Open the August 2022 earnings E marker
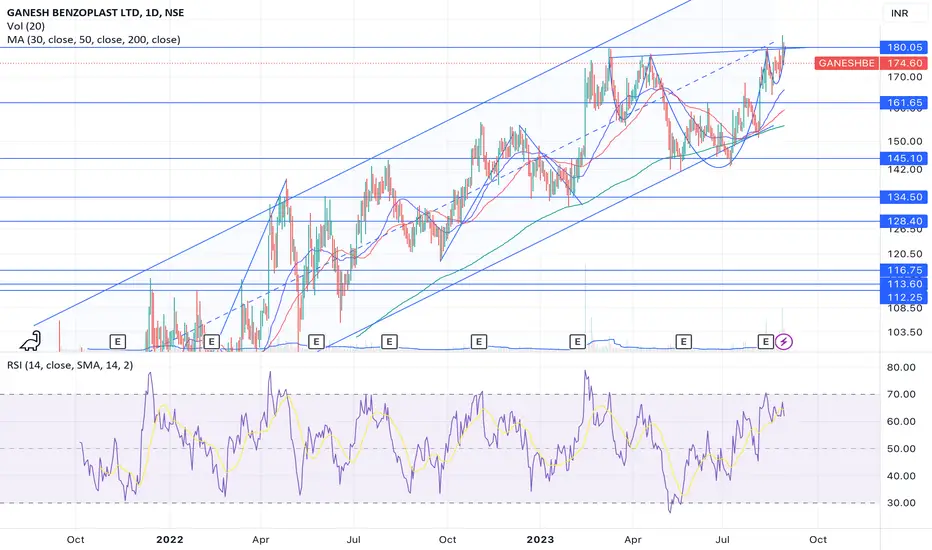932x550 pixels. (x=389, y=341)
